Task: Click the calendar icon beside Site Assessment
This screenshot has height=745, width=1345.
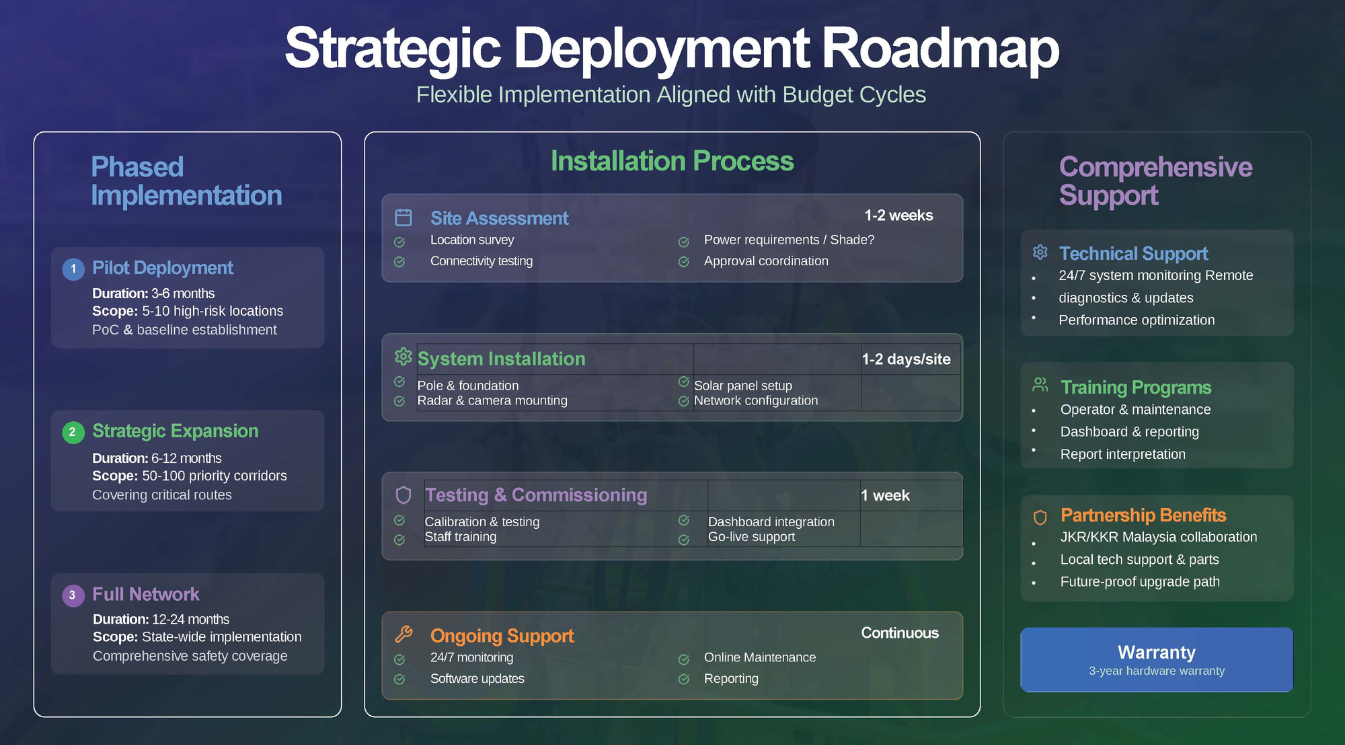Action: 403,218
